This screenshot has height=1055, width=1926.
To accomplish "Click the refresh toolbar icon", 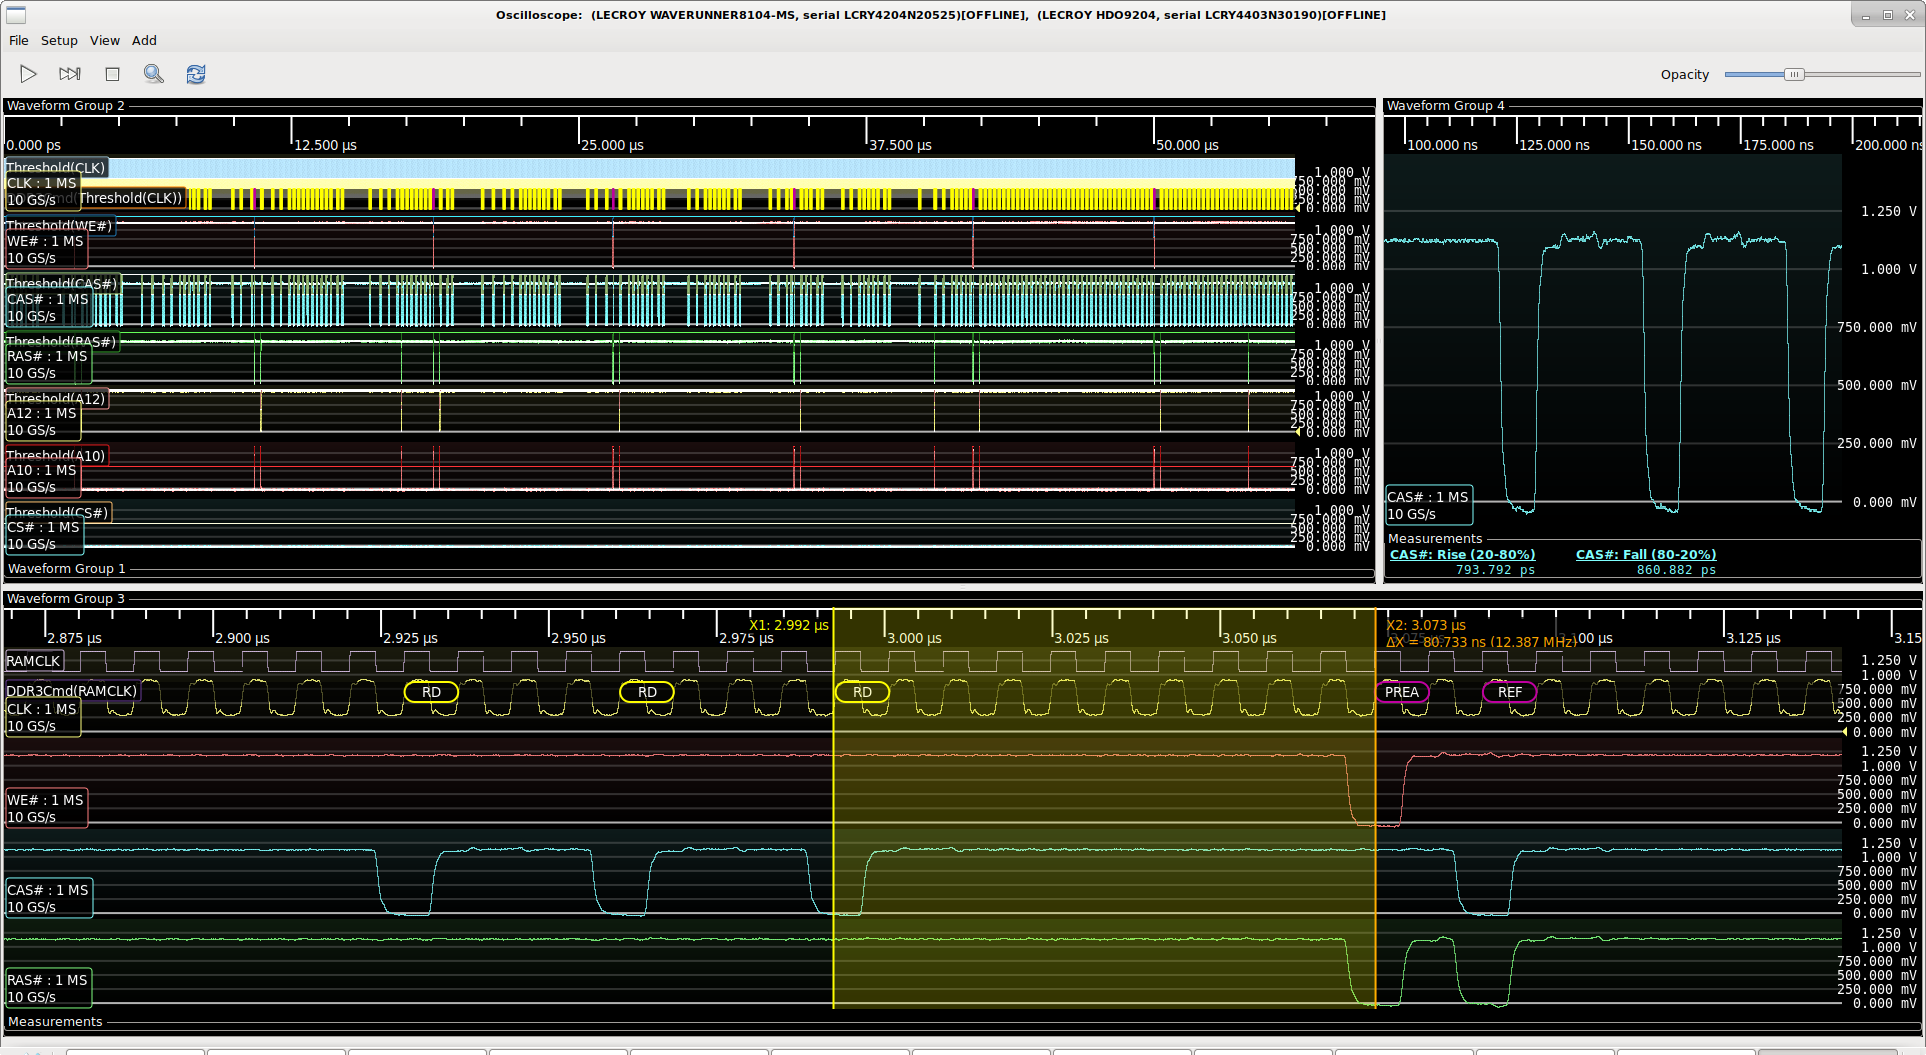I will pyautogui.click(x=196, y=74).
